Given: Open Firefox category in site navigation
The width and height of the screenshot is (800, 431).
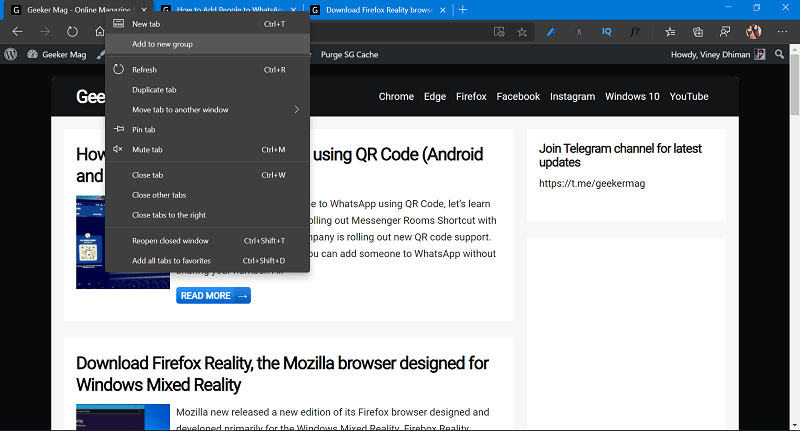Looking at the screenshot, I should [471, 96].
